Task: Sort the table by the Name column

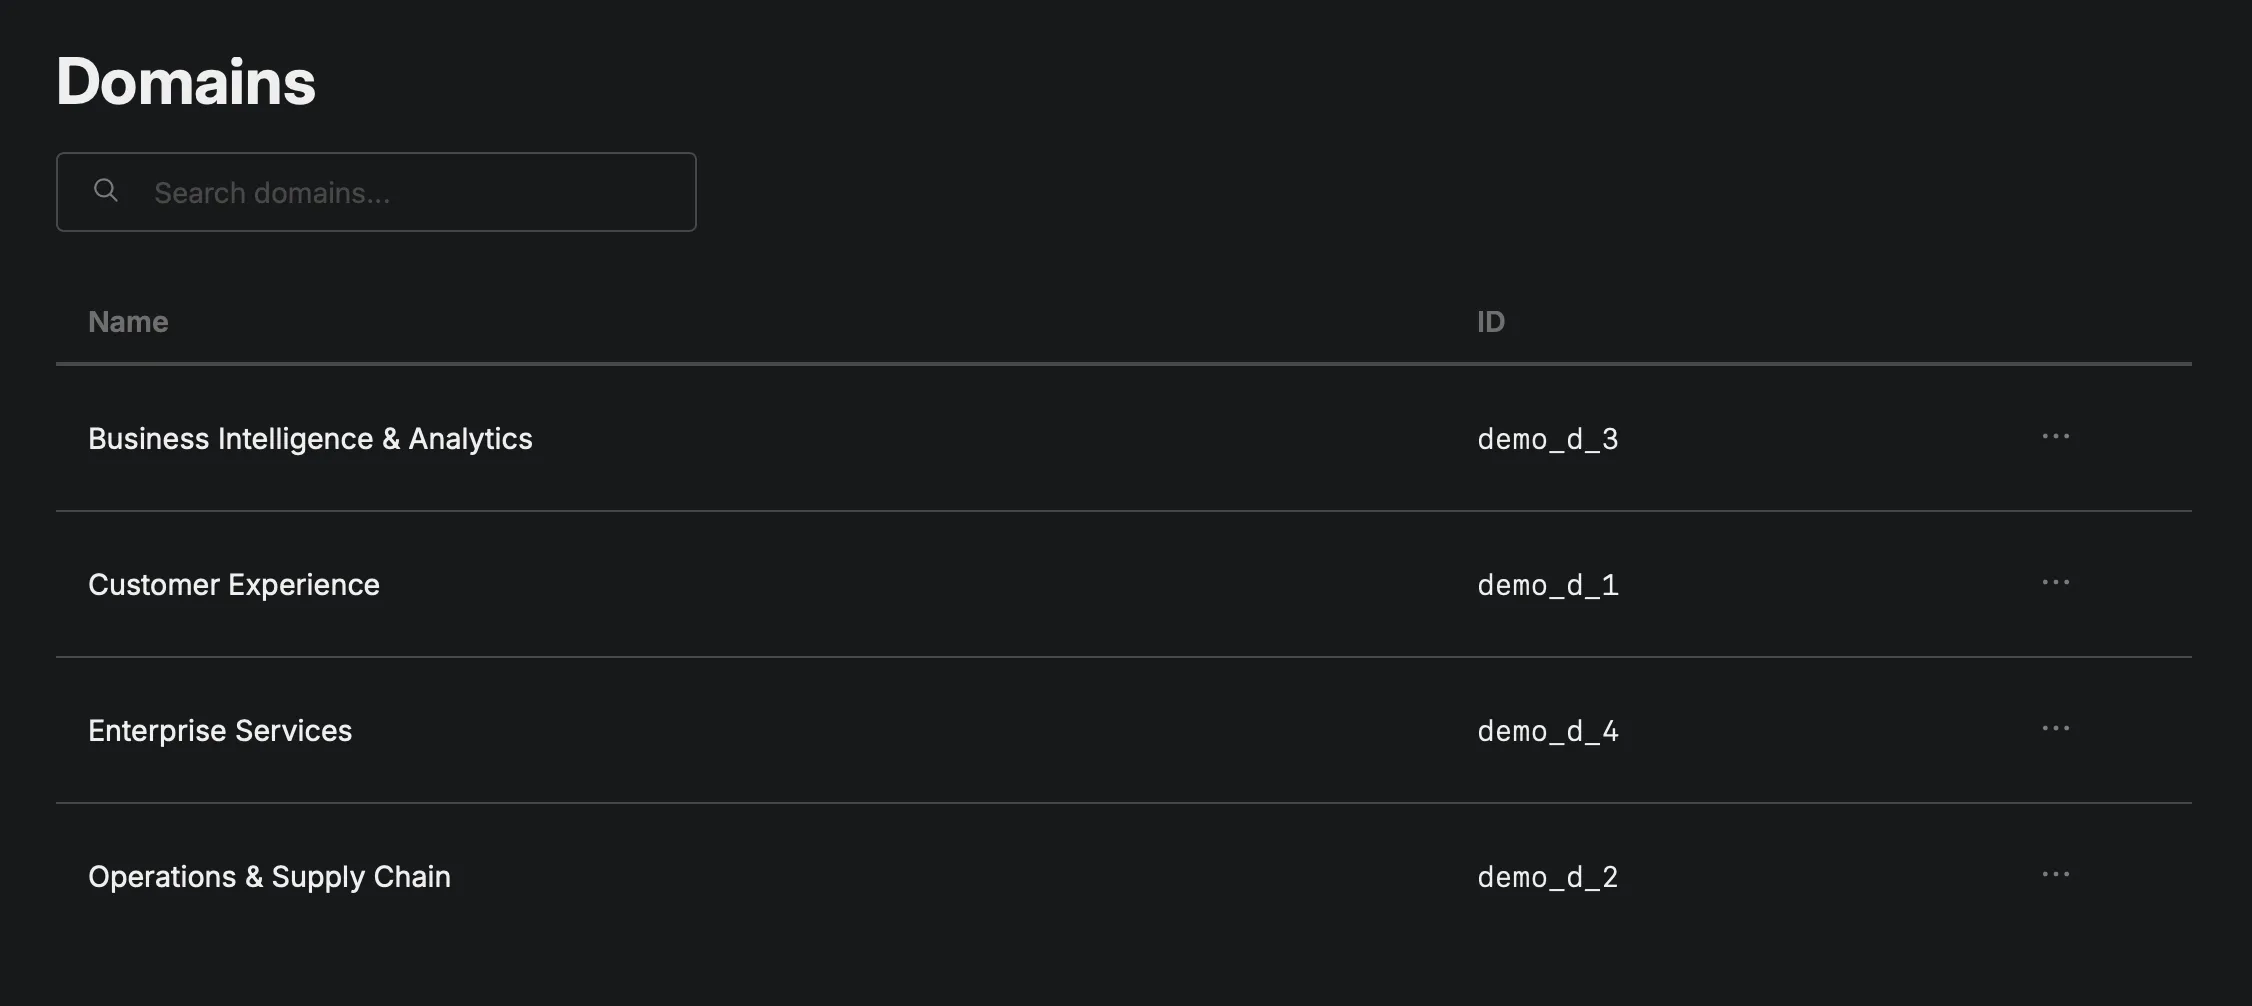Action: 128,321
